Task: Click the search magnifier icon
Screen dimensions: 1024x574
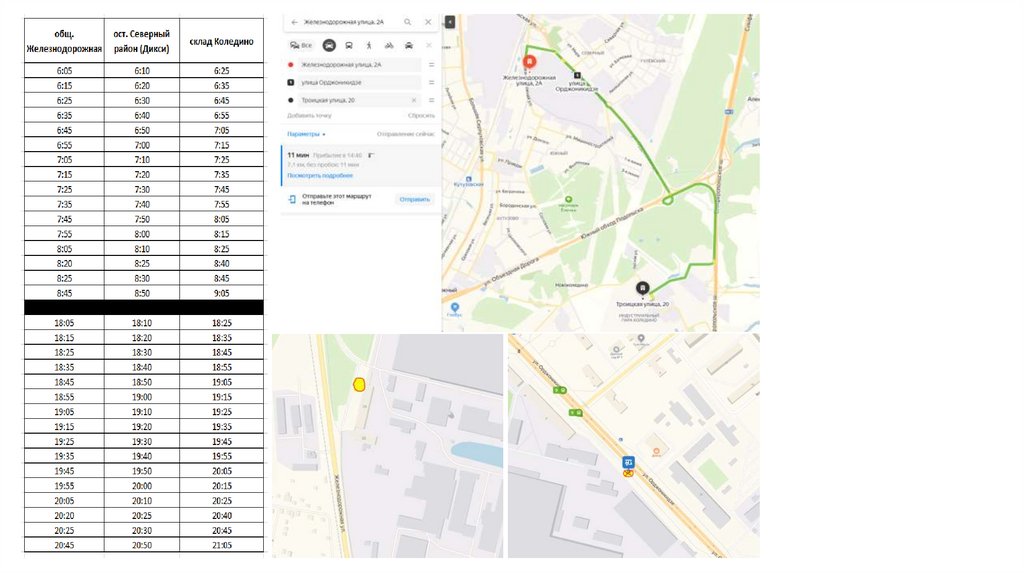Action: (x=408, y=22)
